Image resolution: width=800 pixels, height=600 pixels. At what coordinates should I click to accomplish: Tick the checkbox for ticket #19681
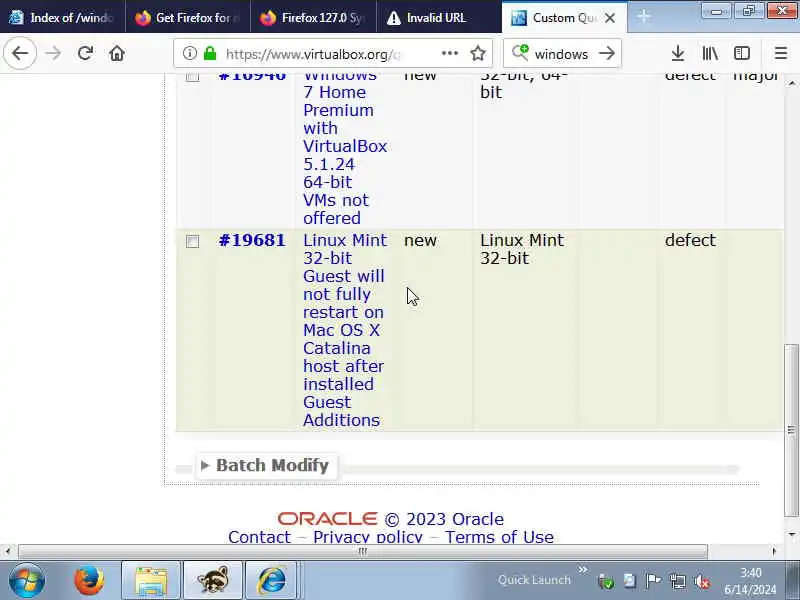click(x=192, y=241)
